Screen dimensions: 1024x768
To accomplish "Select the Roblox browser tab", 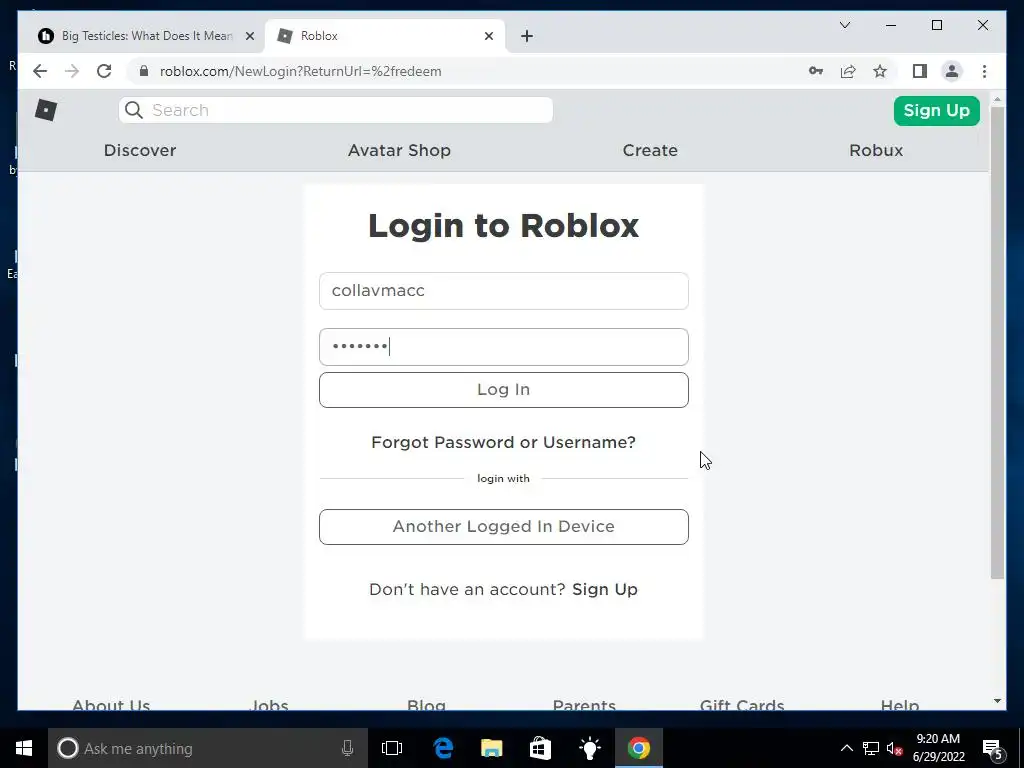I will coord(385,36).
